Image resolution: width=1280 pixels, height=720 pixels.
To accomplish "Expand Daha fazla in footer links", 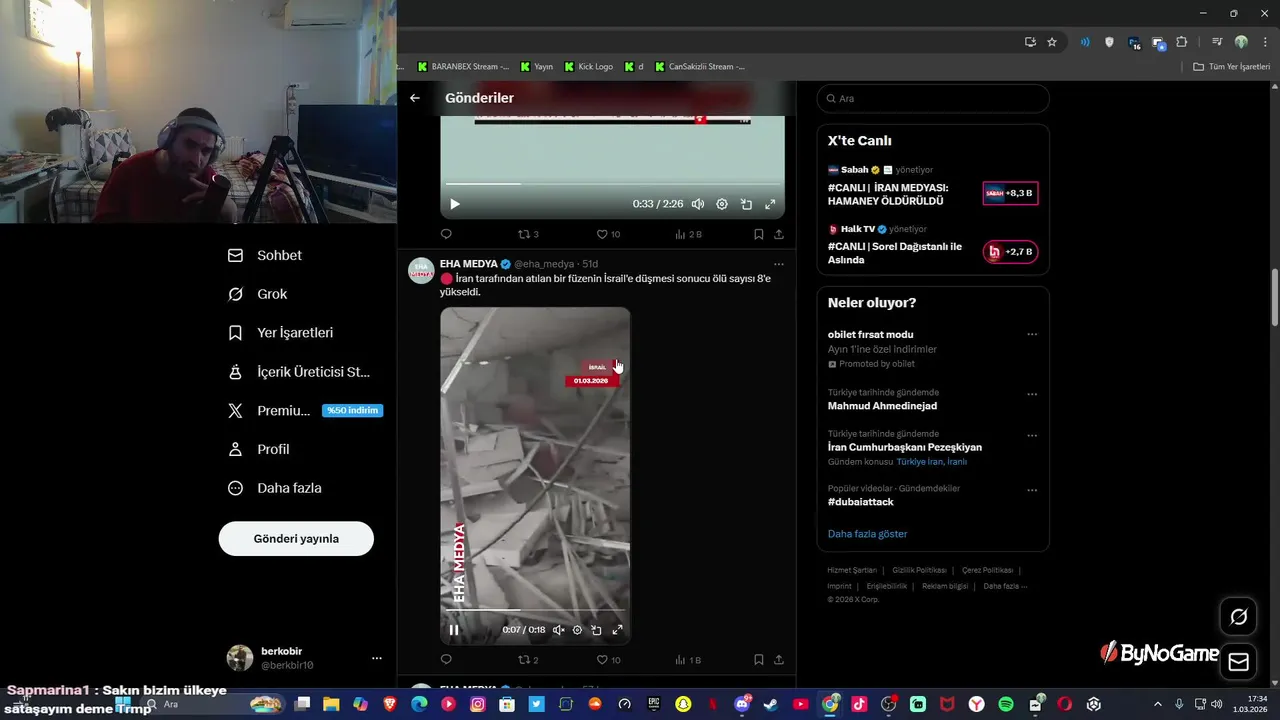I will 1005,586.
